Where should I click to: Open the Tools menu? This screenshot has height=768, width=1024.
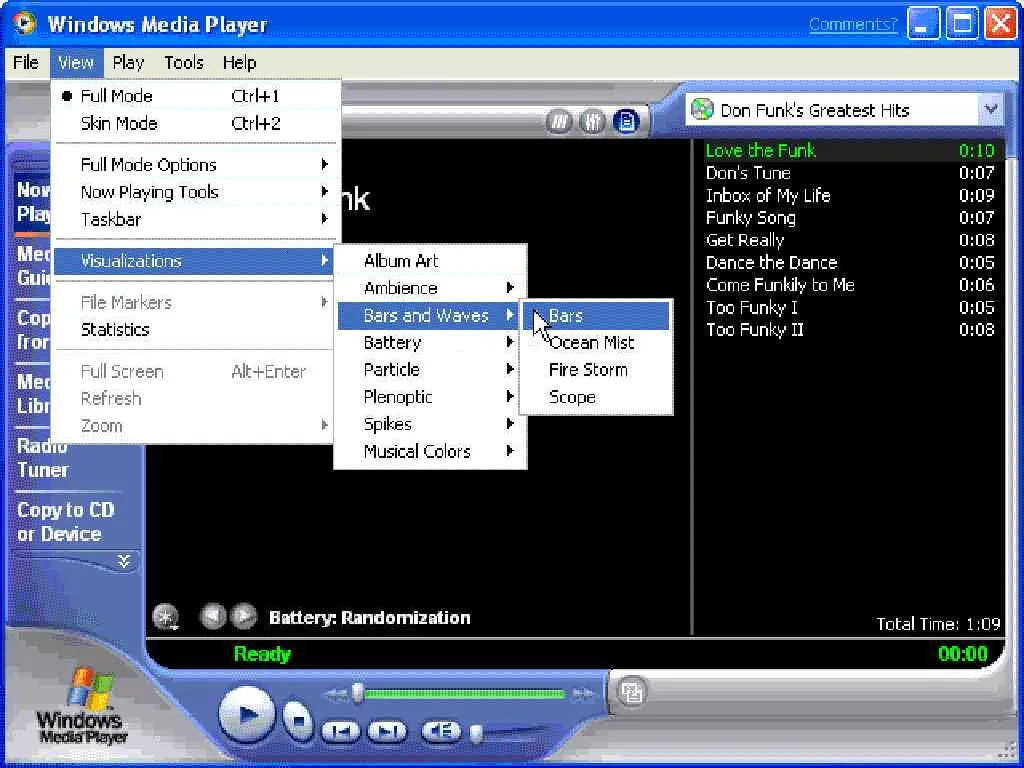184,63
